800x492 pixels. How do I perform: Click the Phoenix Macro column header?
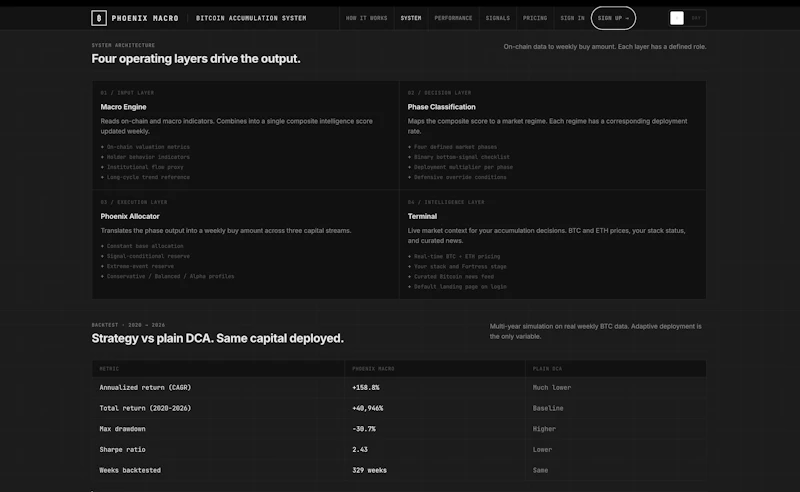coord(373,368)
